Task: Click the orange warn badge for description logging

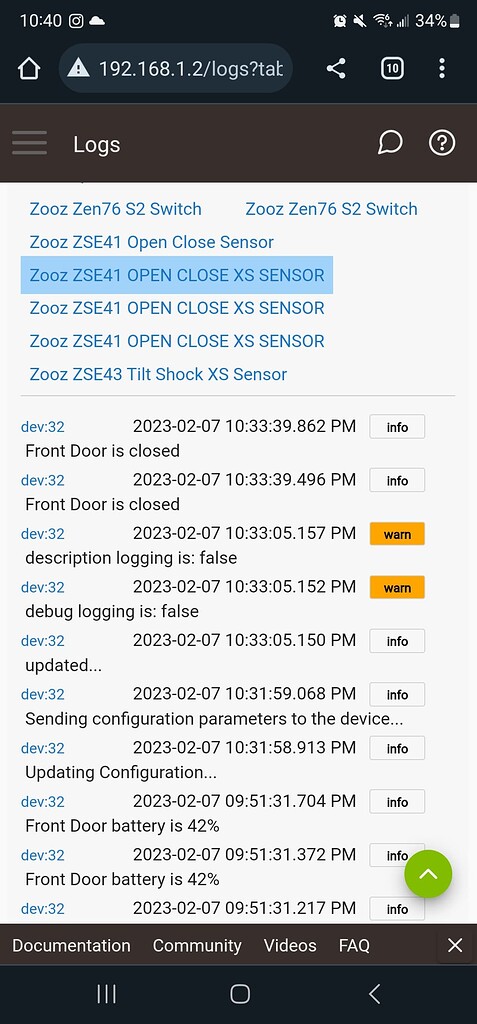Action: pyautogui.click(x=397, y=534)
